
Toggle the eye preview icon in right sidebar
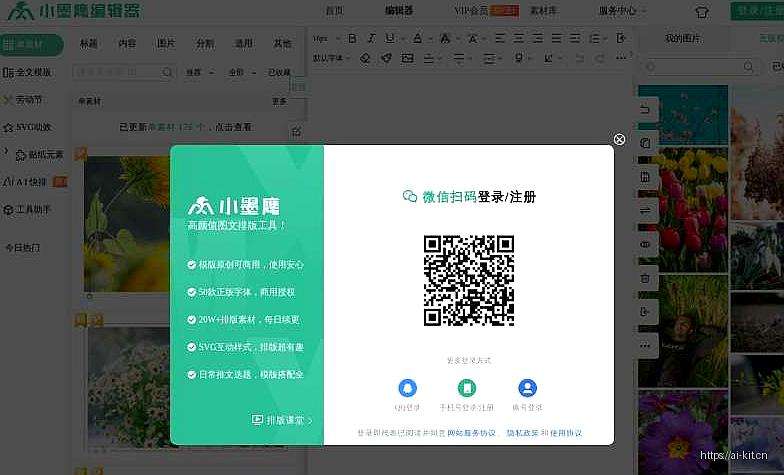click(x=645, y=244)
